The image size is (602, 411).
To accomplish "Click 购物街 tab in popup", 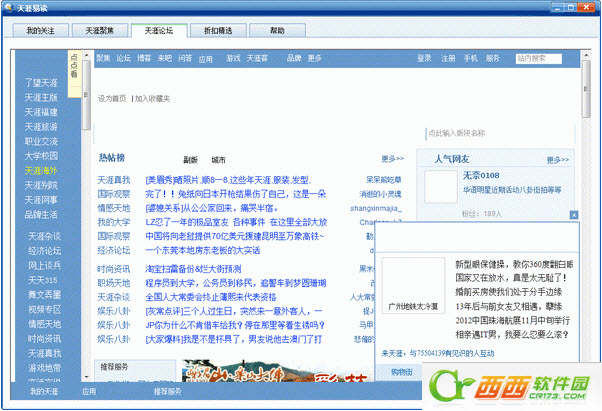I will click(402, 371).
